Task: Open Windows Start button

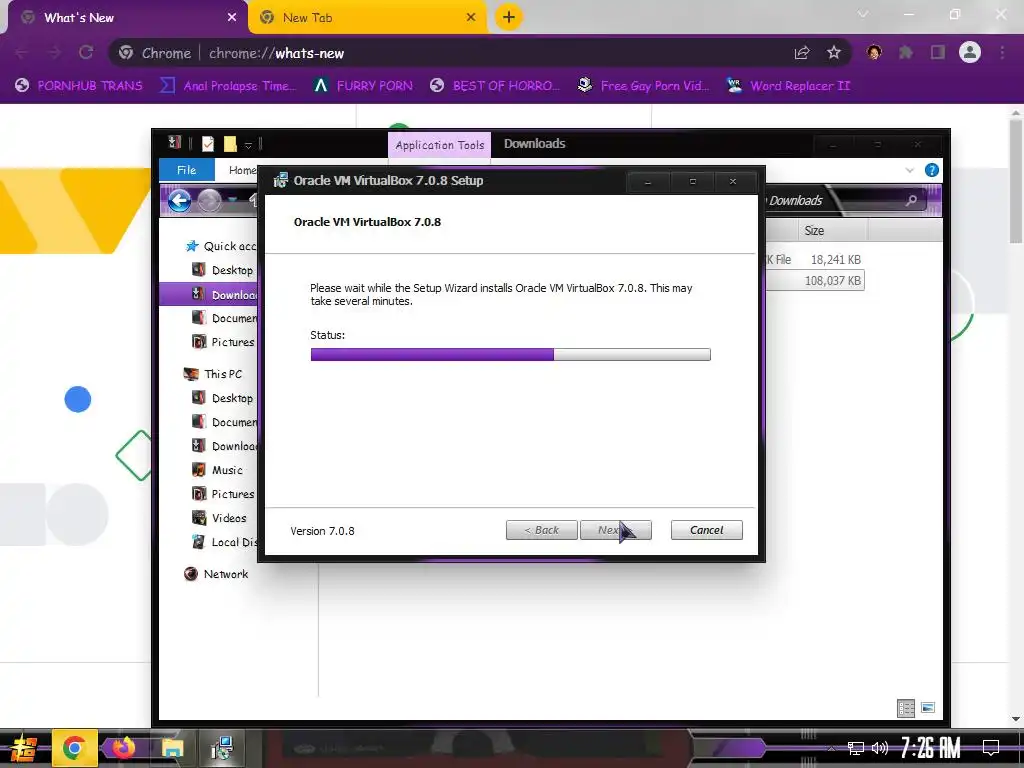Action: (x=24, y=748)
